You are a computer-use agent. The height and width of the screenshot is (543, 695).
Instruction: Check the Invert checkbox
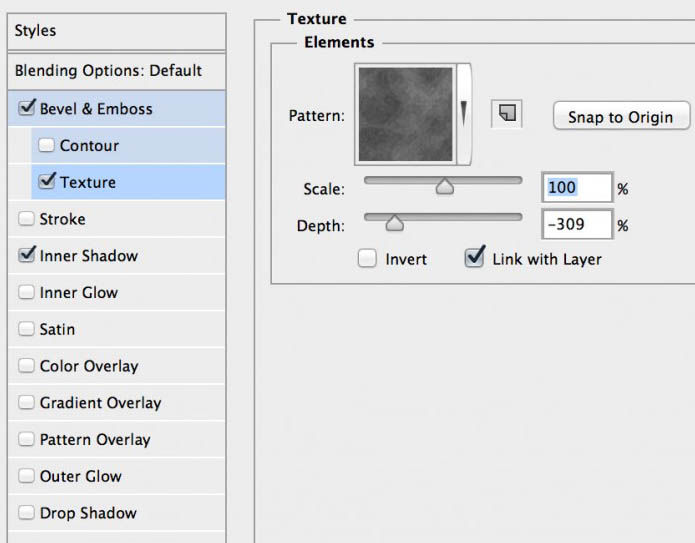[x=367, y=258]
